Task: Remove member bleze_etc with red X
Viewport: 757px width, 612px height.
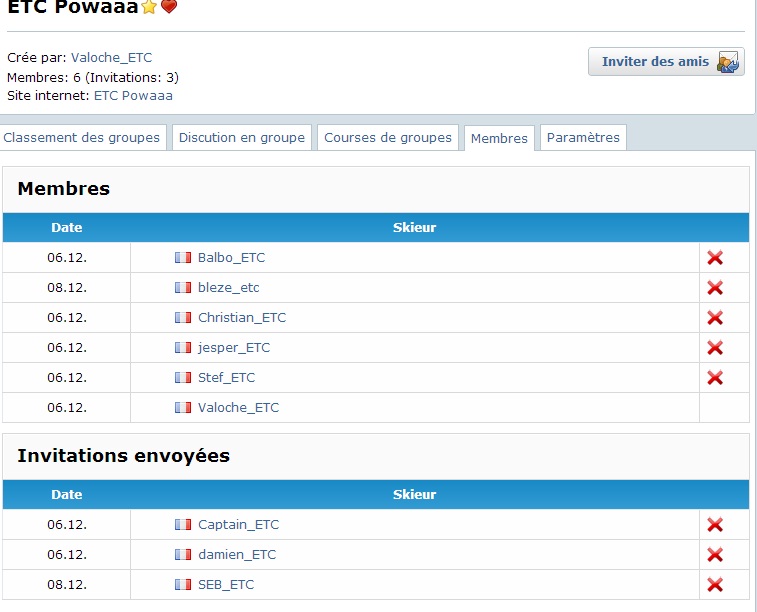Action: 715,288
